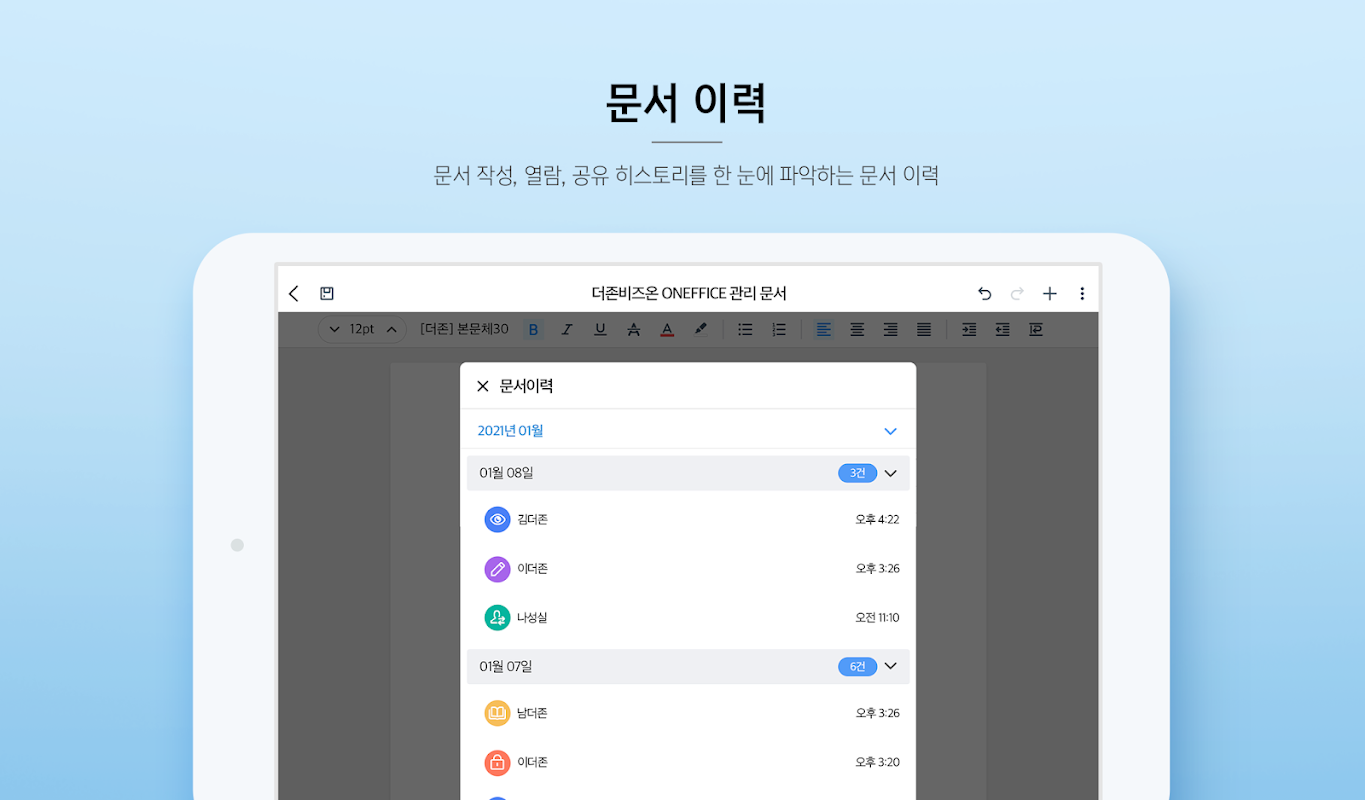Apply a numbered list
The image size is (1365, 800).
779,329
